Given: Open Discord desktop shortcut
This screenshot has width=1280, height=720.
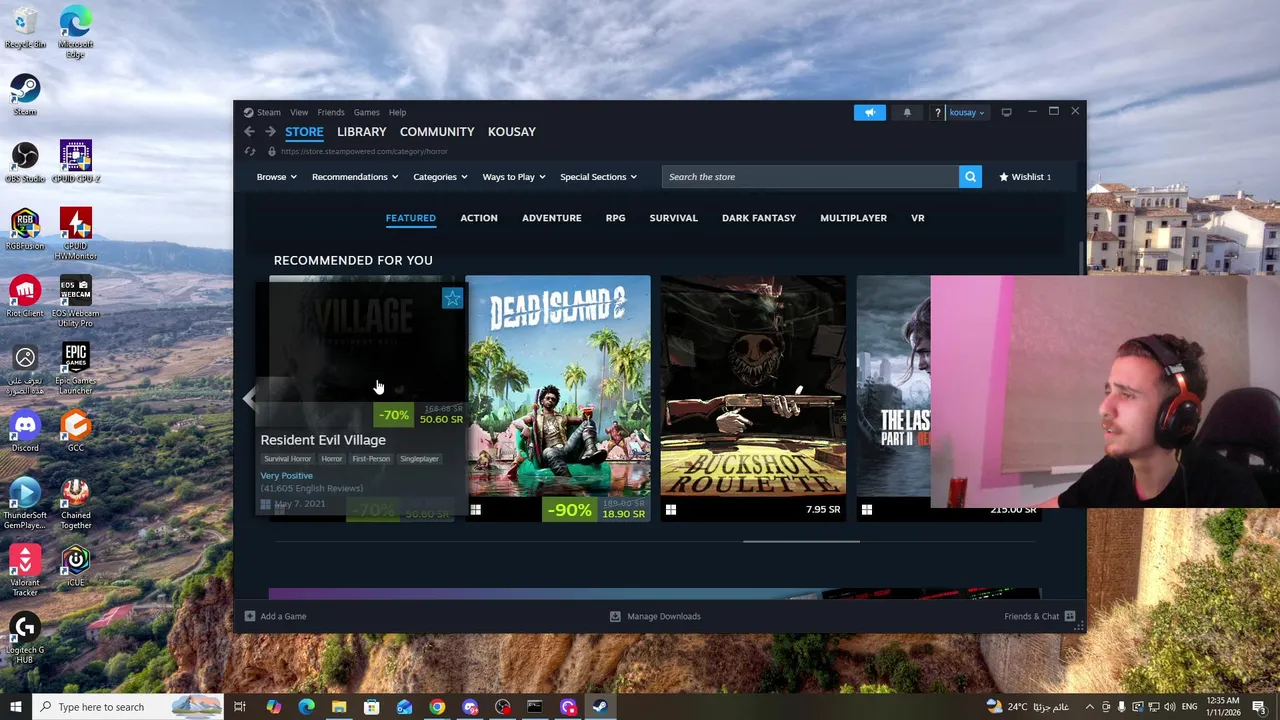Looking at the screenshot, I should 25,431.
